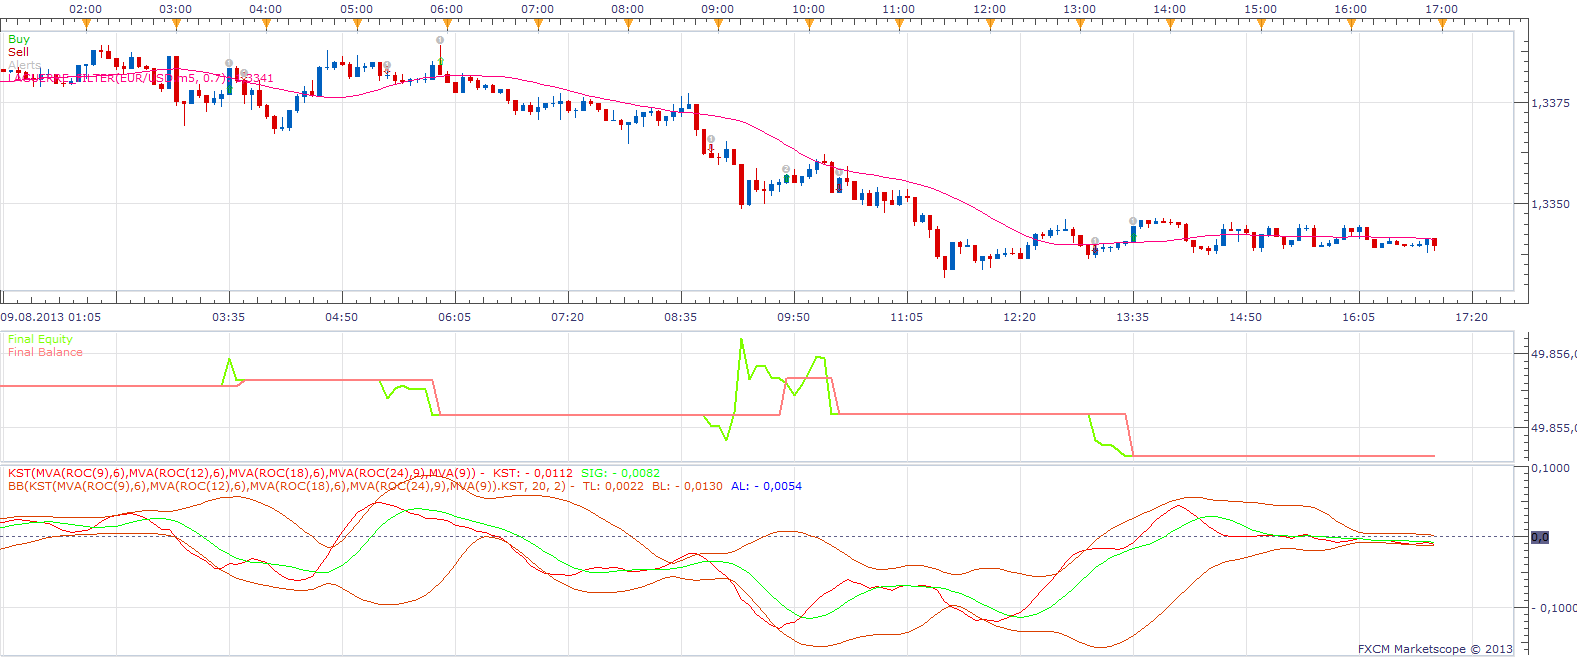Screen dimensions: 1579x657
Task: Select the orange triangle marker at 12:00
Action: point(990,23)
